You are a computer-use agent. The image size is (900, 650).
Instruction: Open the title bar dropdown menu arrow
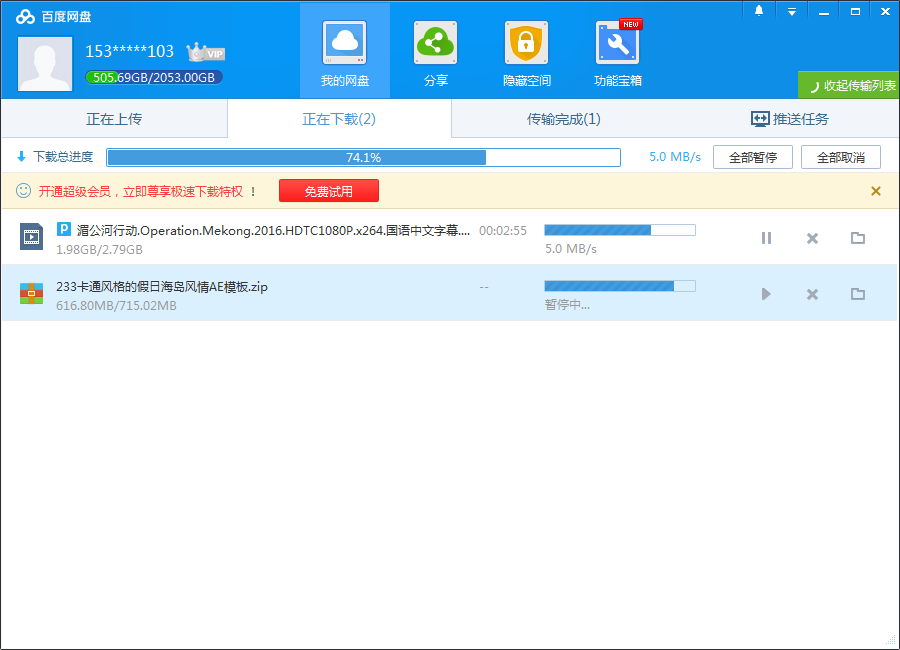click(792, 11)
